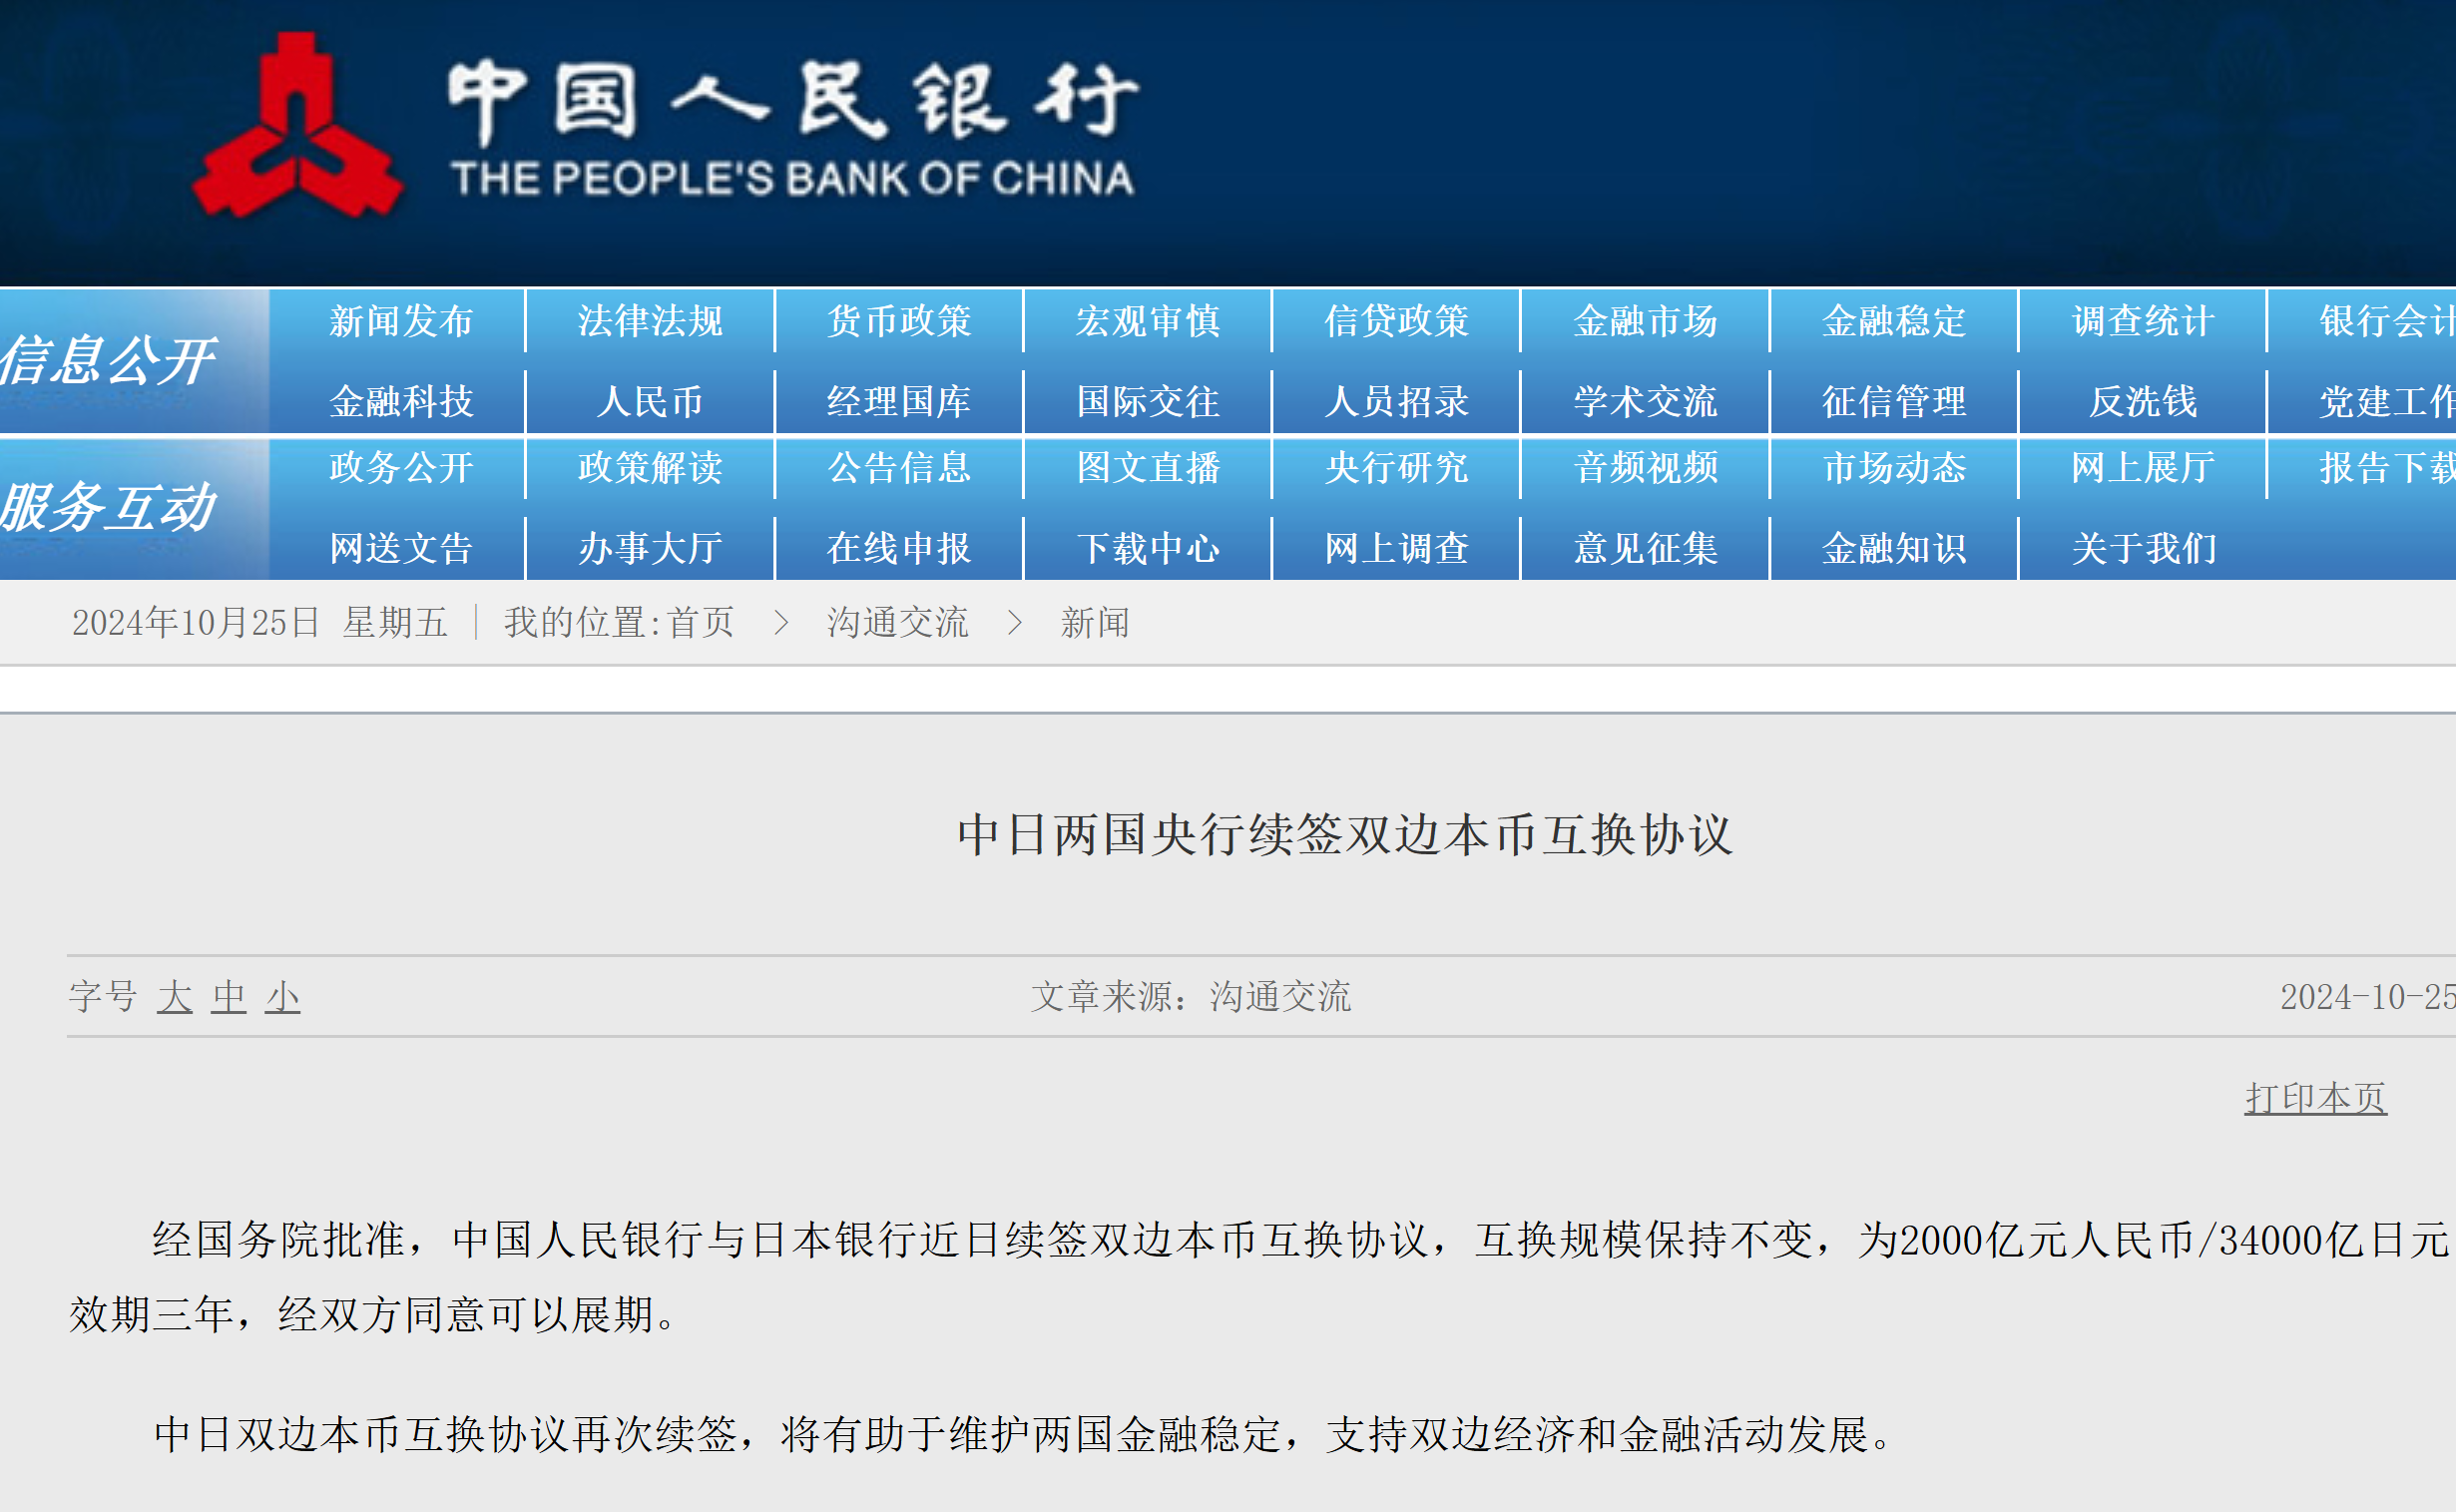The image size is (2456, 1512).
Task: Click the 信息公开 category heading
Action: tap(108, 360)
